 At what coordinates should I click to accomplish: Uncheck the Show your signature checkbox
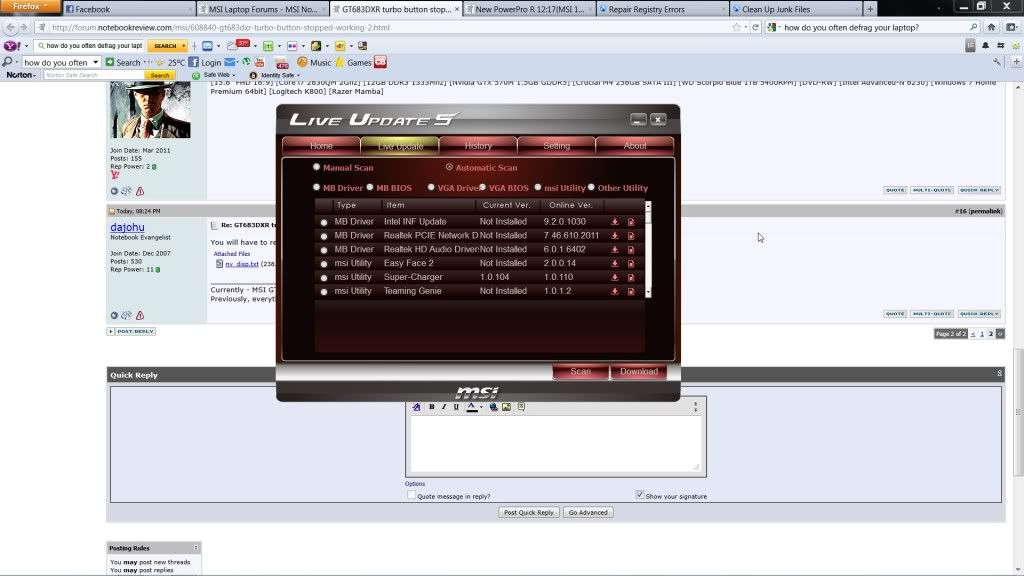click(x=639, y=495)
